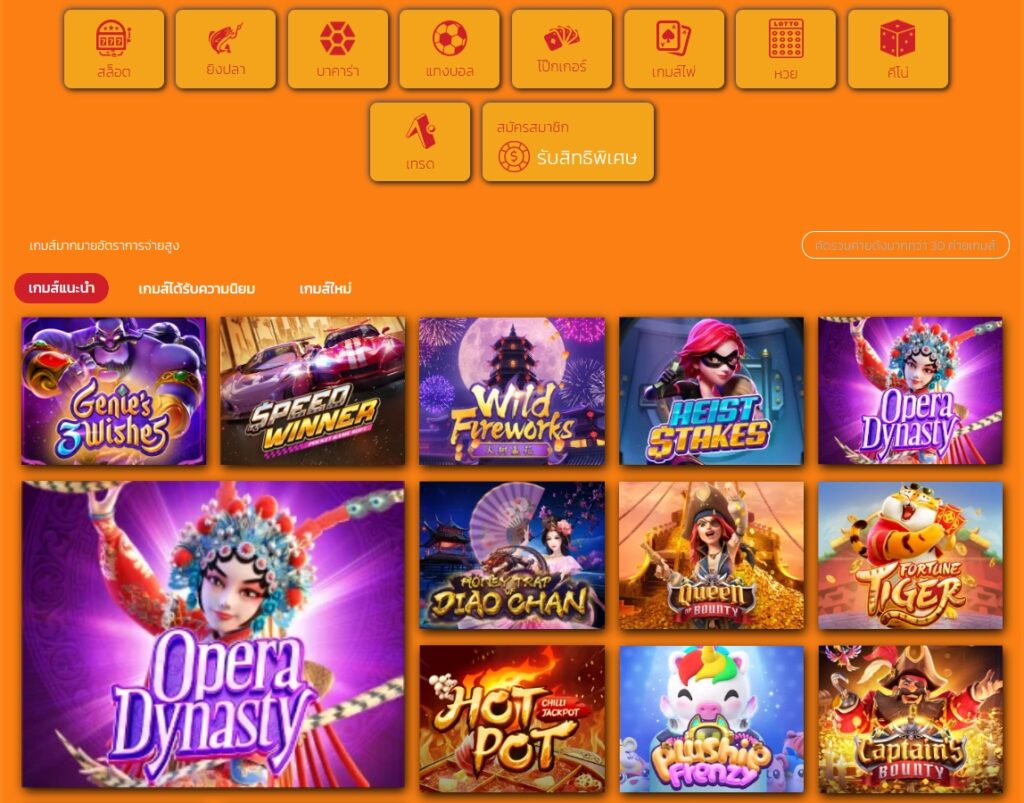Switch to the เกมส์ใหม่ tab
1024x803 pixels.
click(325, 289)
